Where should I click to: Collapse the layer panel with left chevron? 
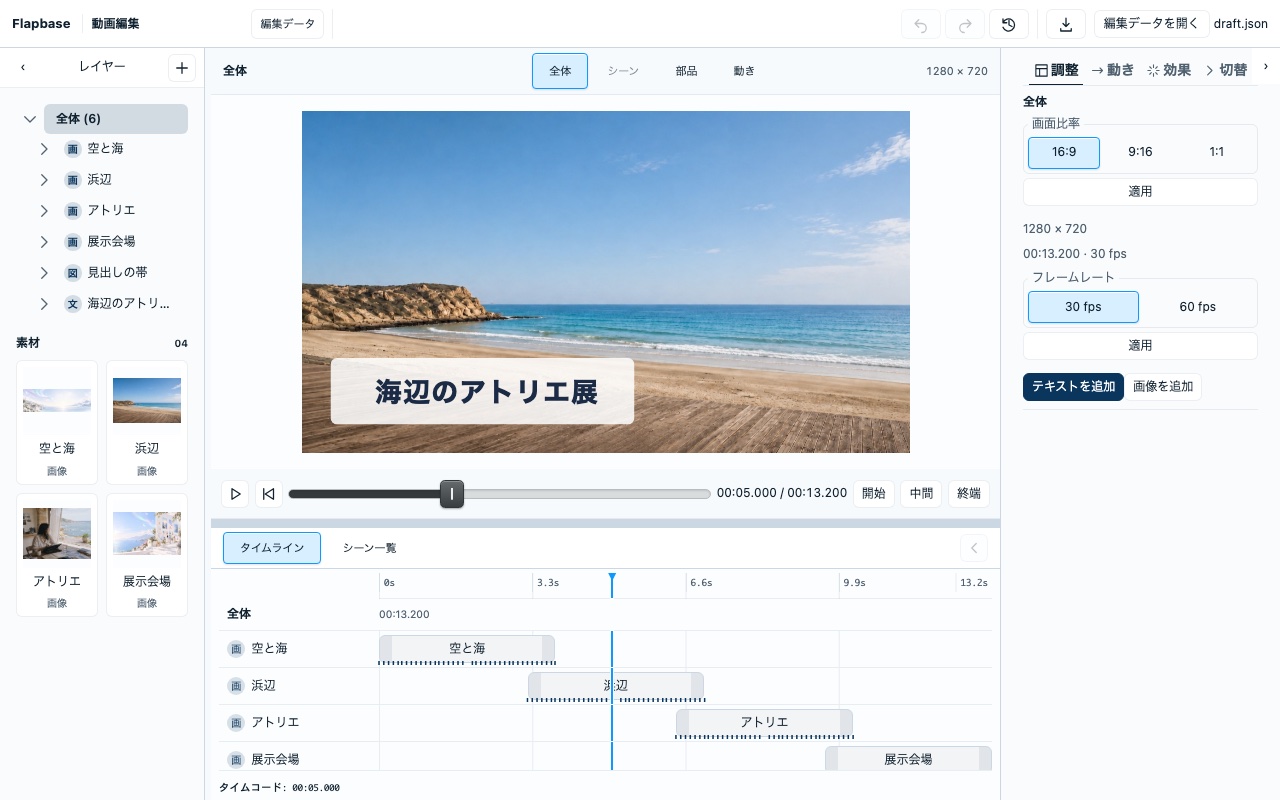pyautogui.click(x=23, y=67)
